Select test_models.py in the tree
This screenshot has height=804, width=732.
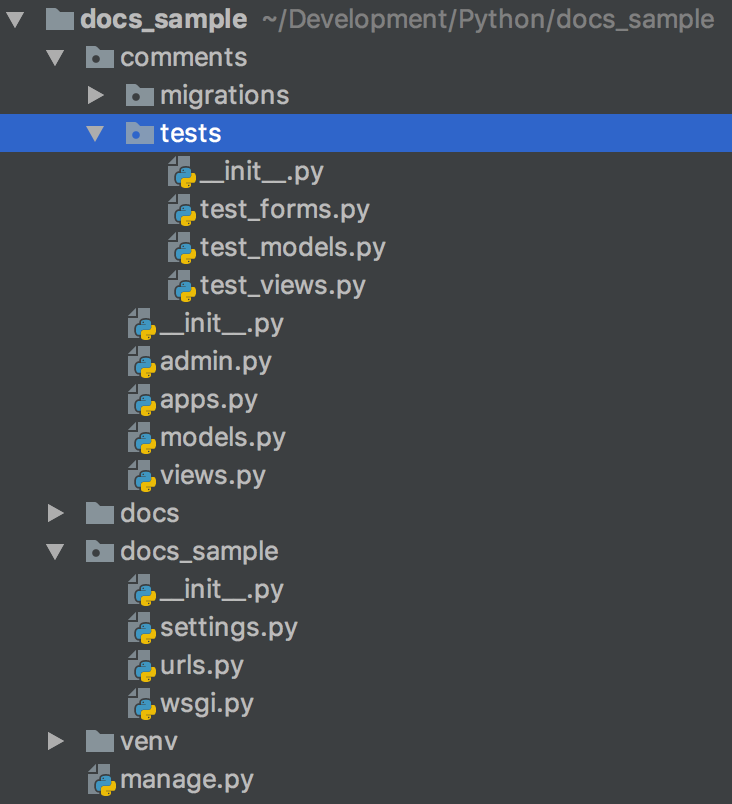click(x=293, y=248)
